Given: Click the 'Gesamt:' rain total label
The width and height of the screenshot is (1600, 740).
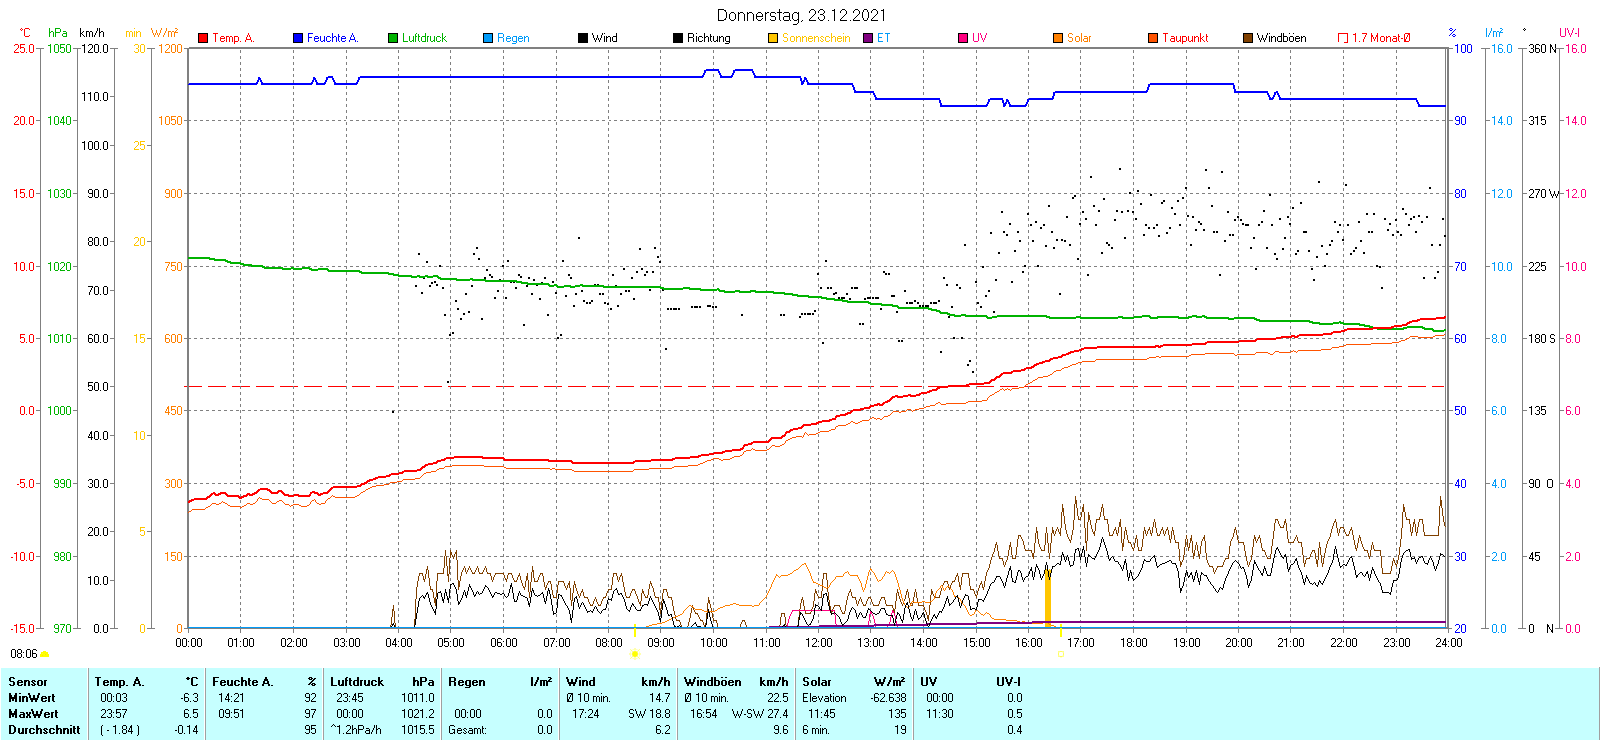Looking at the screenshot, I should point(467,730).
